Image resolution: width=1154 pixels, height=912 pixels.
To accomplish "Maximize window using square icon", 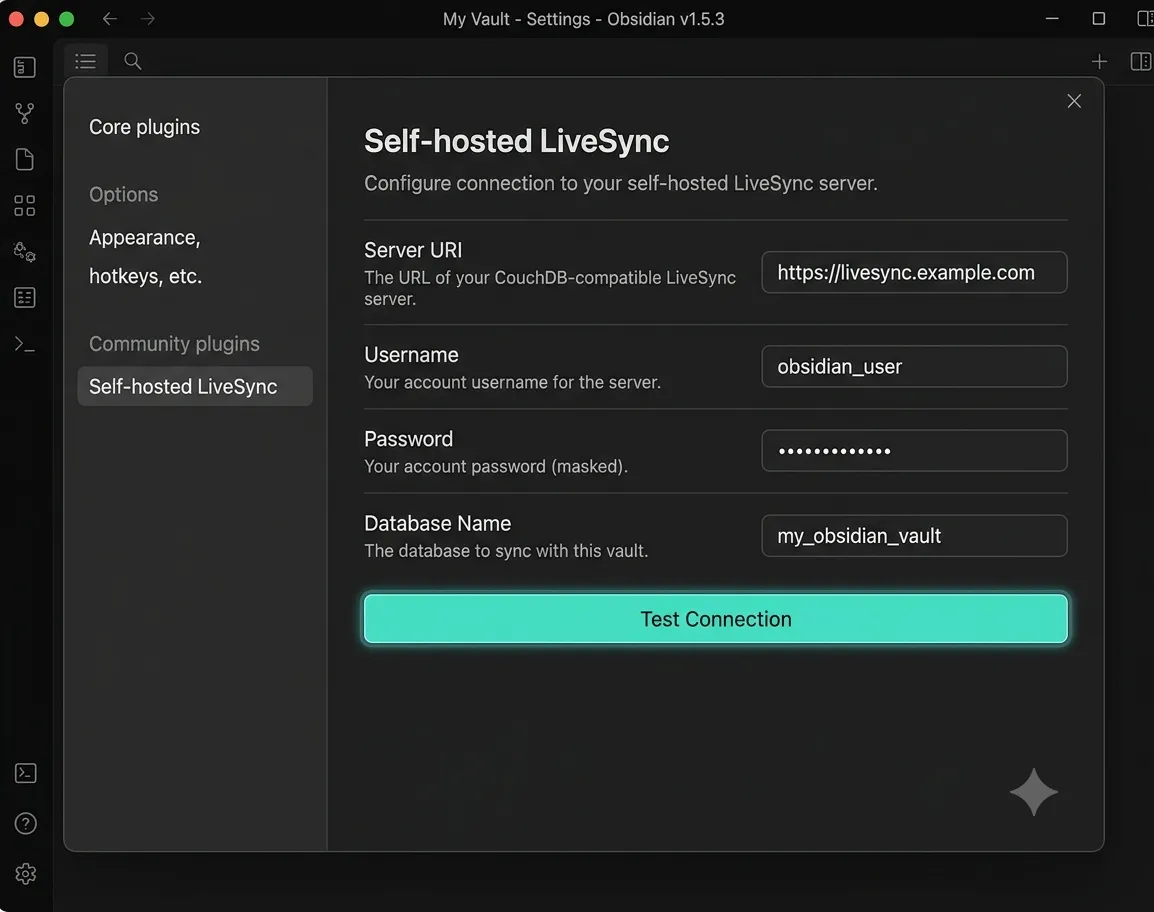I will point(1098,18).
